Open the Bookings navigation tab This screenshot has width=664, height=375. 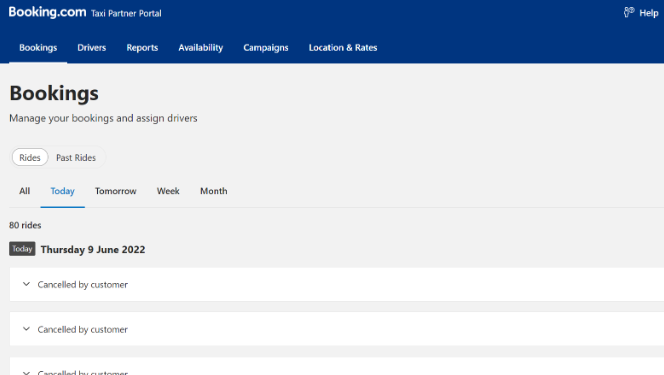[38, 47]
